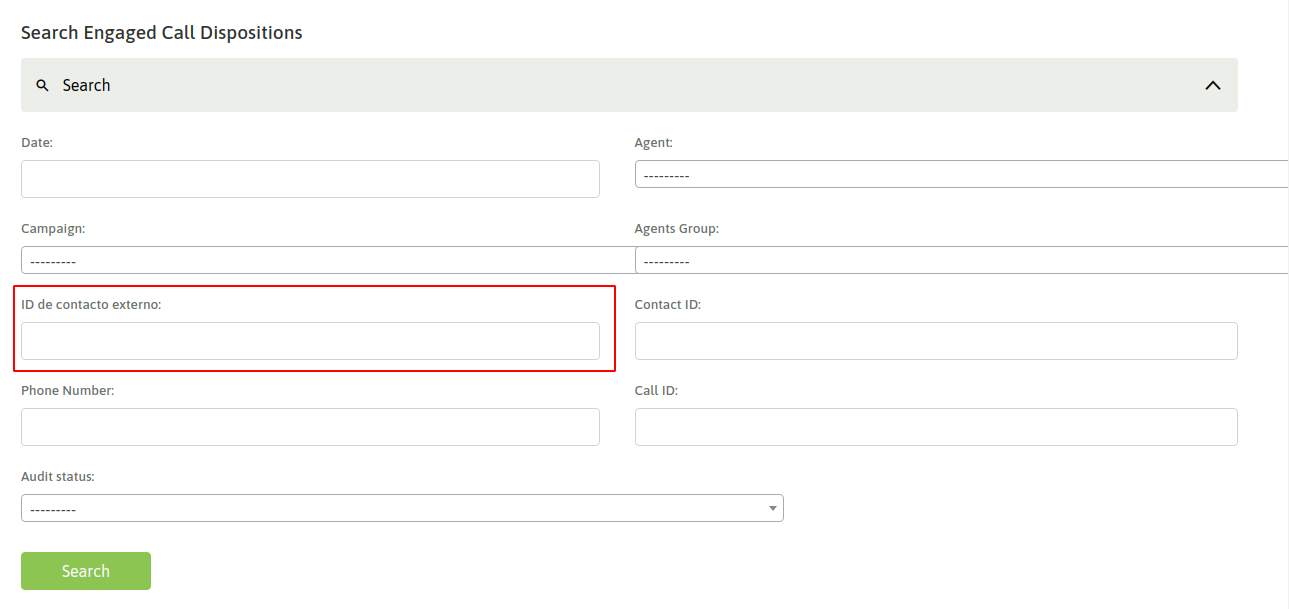The image size is (1289, 609).
Task: Click the 'Search Engaged Call Dispositions' heading
Action: (x=162, y=33)
